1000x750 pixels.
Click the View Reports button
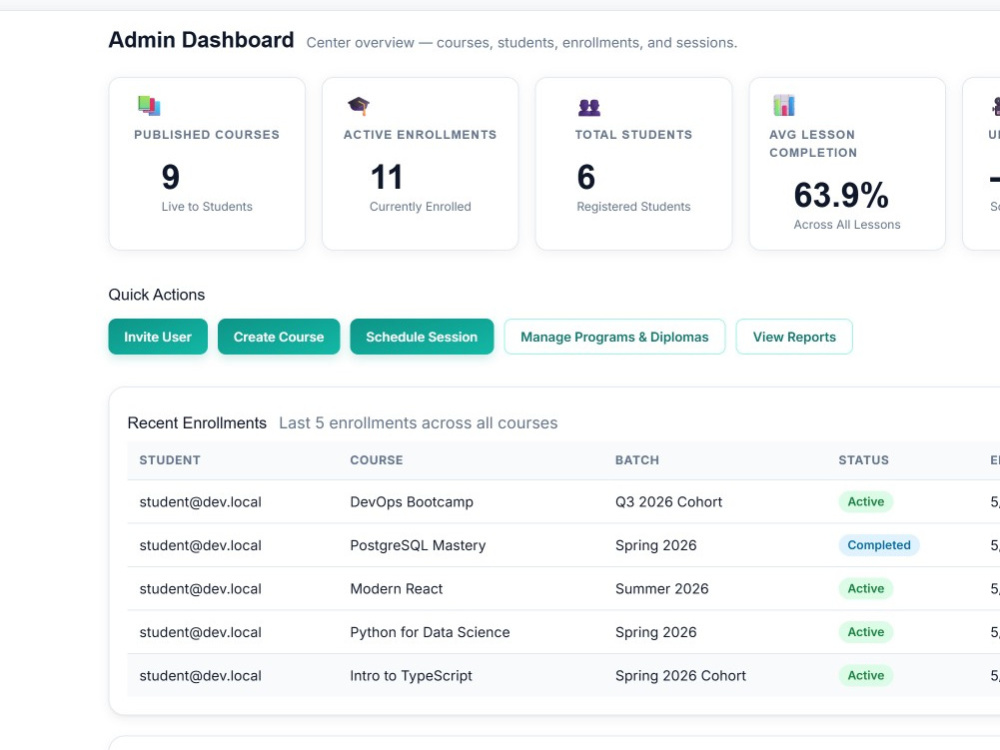[794, 337]
